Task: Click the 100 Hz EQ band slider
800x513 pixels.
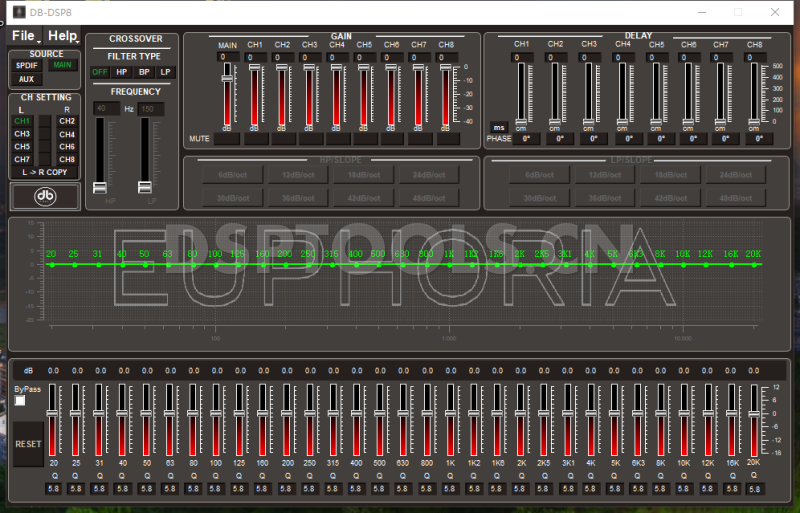Action: pyautogui.click(x=216, y=420)
